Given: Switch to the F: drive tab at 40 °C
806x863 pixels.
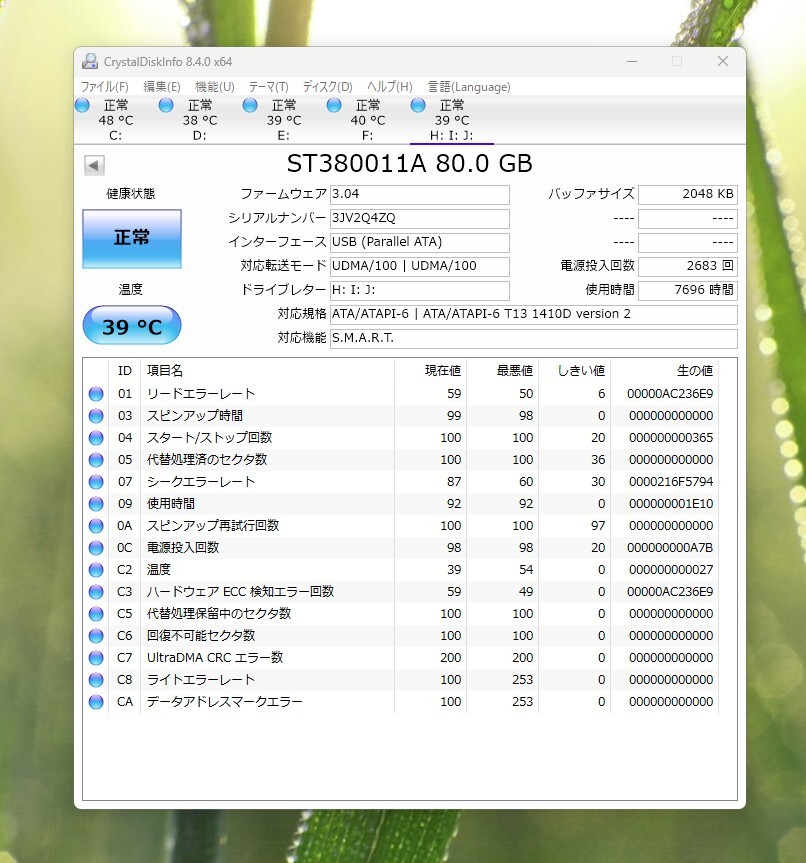Looking at the screenshot, I should (x=368, y=120).
